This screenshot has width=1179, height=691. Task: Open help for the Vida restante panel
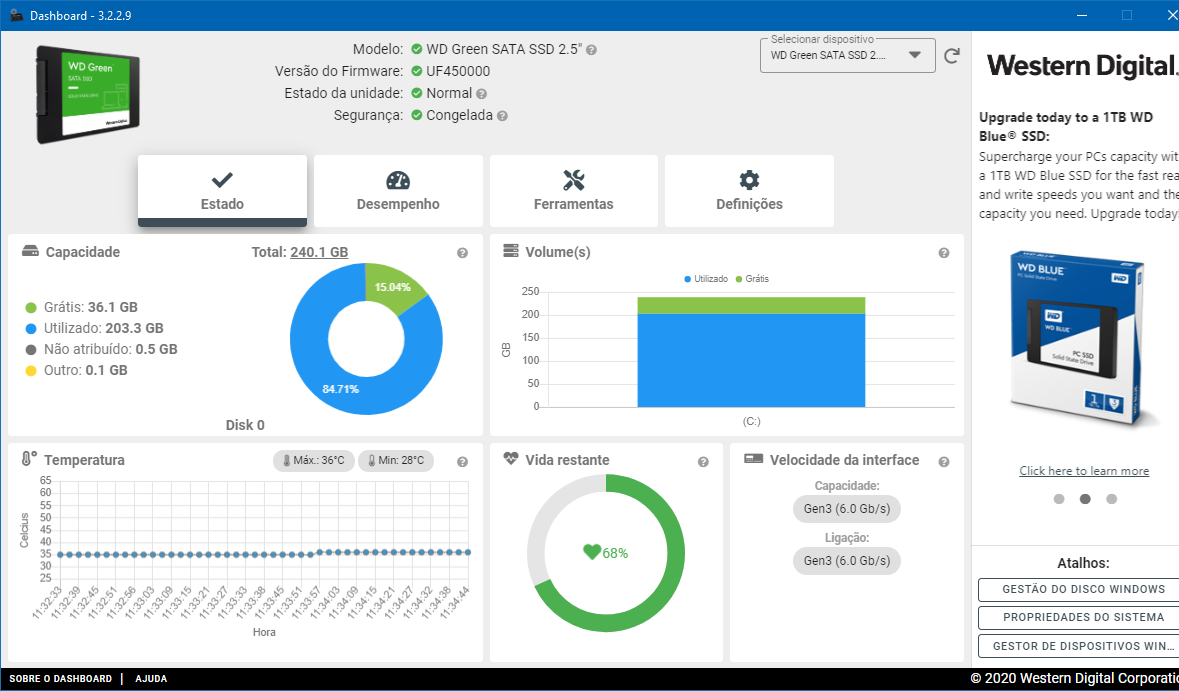click(x=703, y=462)
